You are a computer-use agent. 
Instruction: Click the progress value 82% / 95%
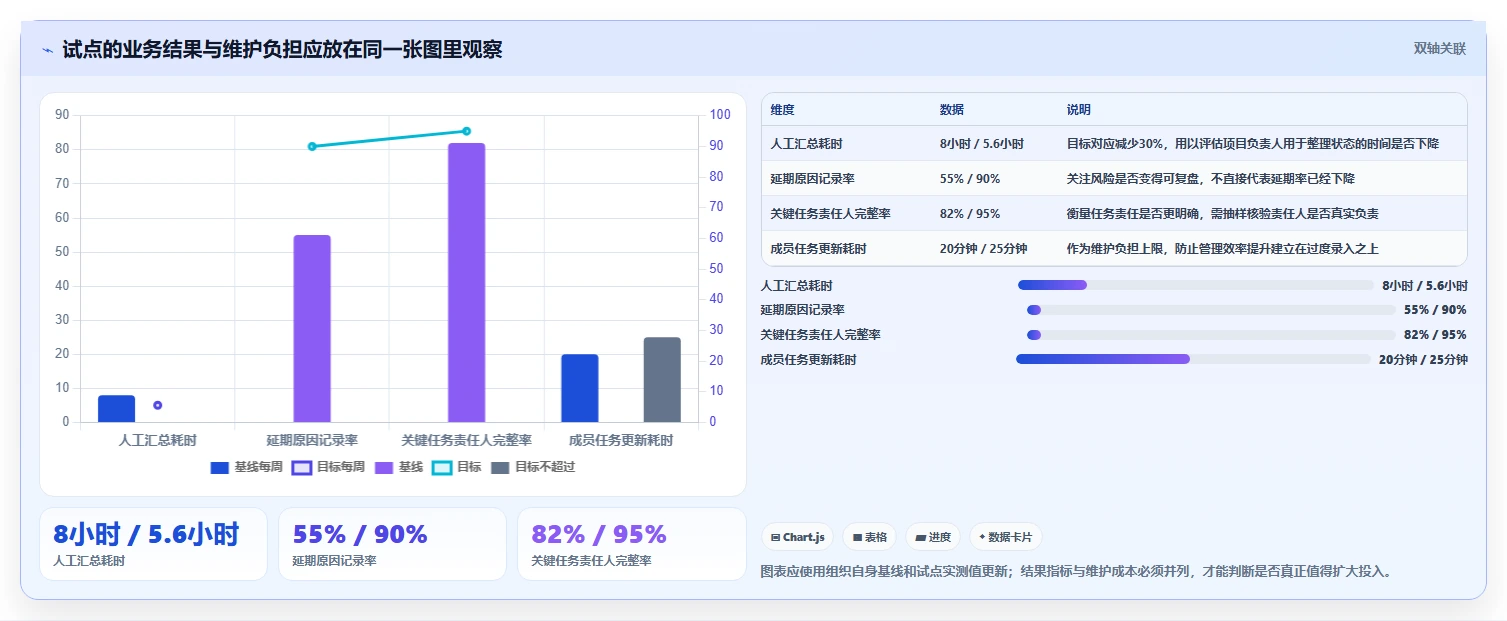(1435, 335)
